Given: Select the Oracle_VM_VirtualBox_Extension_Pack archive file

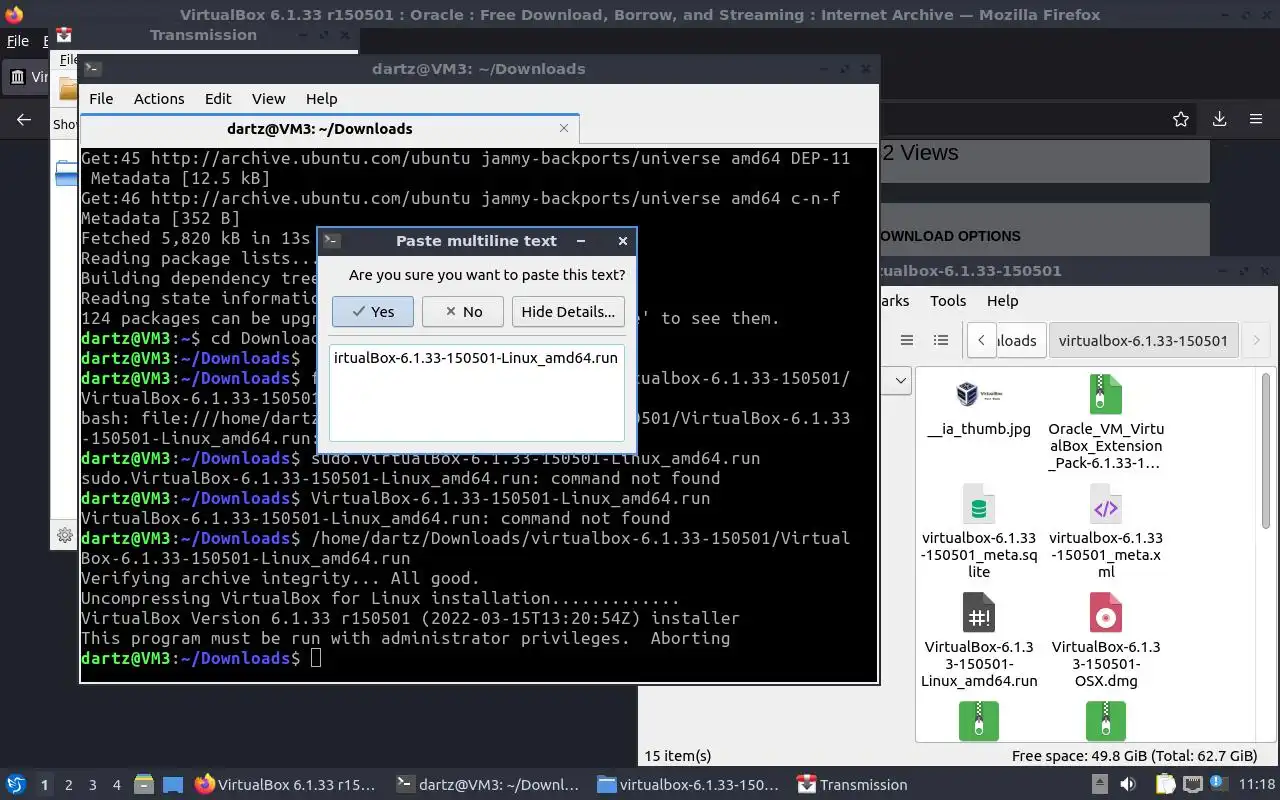Looking at the screenshot, I should 1106,424.
